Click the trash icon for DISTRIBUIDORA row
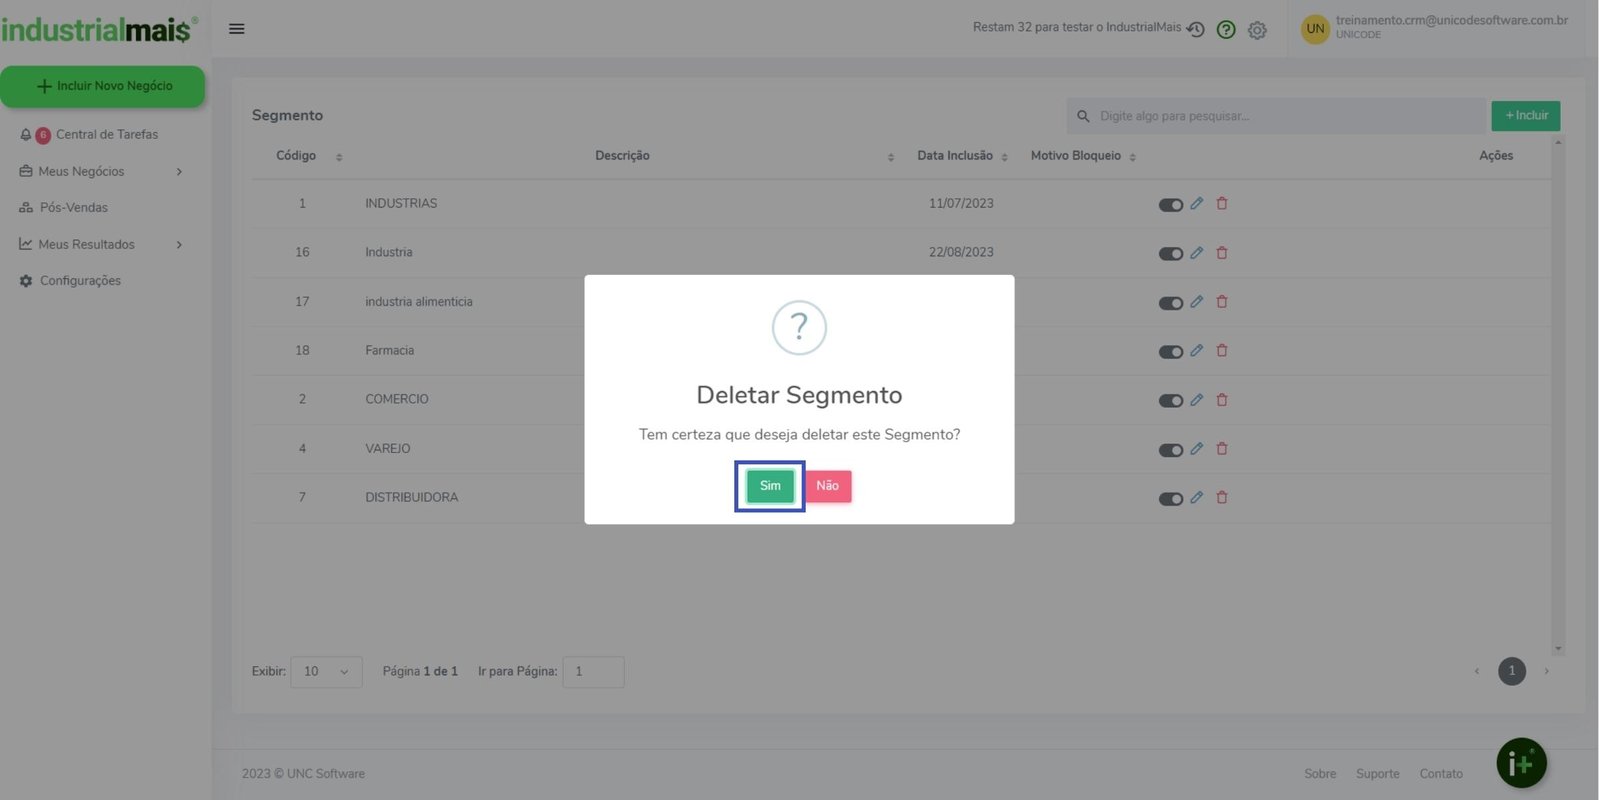 (1221, 498)
